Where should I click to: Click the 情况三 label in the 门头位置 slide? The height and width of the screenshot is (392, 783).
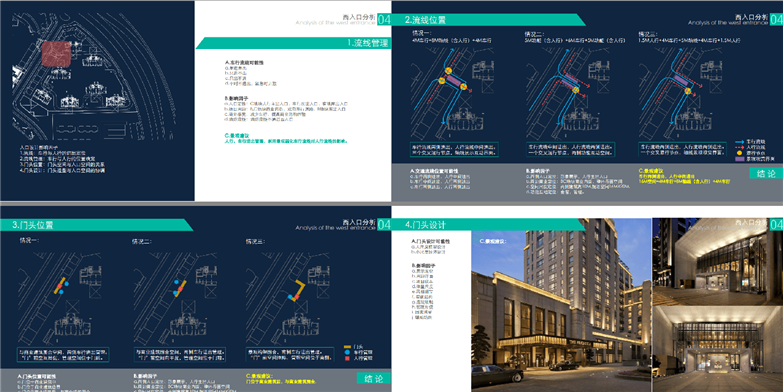coord(255,241)
